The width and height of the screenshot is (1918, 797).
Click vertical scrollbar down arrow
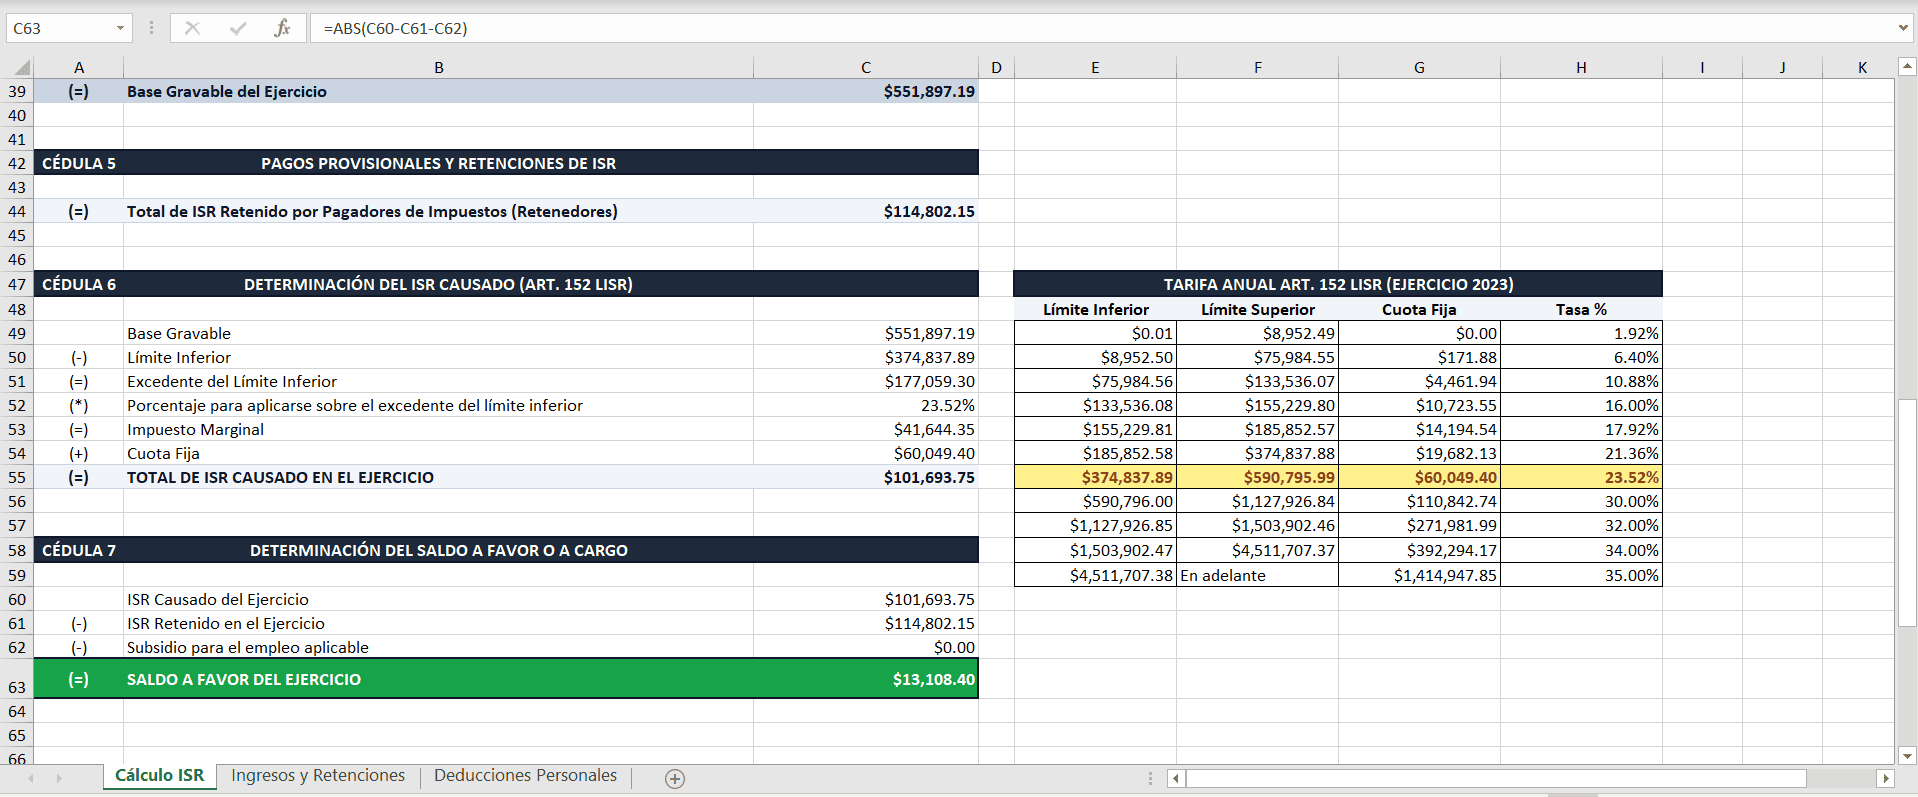pyautogui.click(x=1907, y=756)
